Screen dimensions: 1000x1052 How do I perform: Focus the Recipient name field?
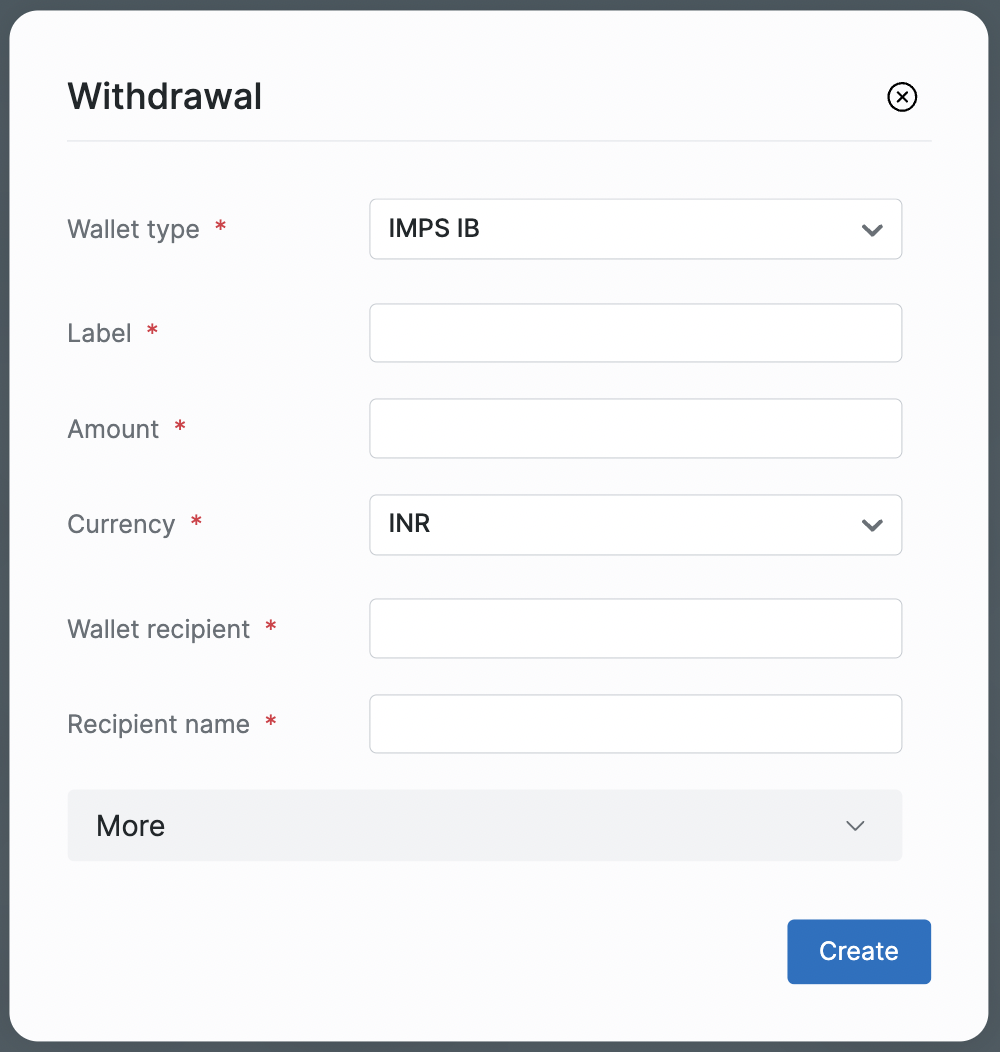click(x=635, y=724)
